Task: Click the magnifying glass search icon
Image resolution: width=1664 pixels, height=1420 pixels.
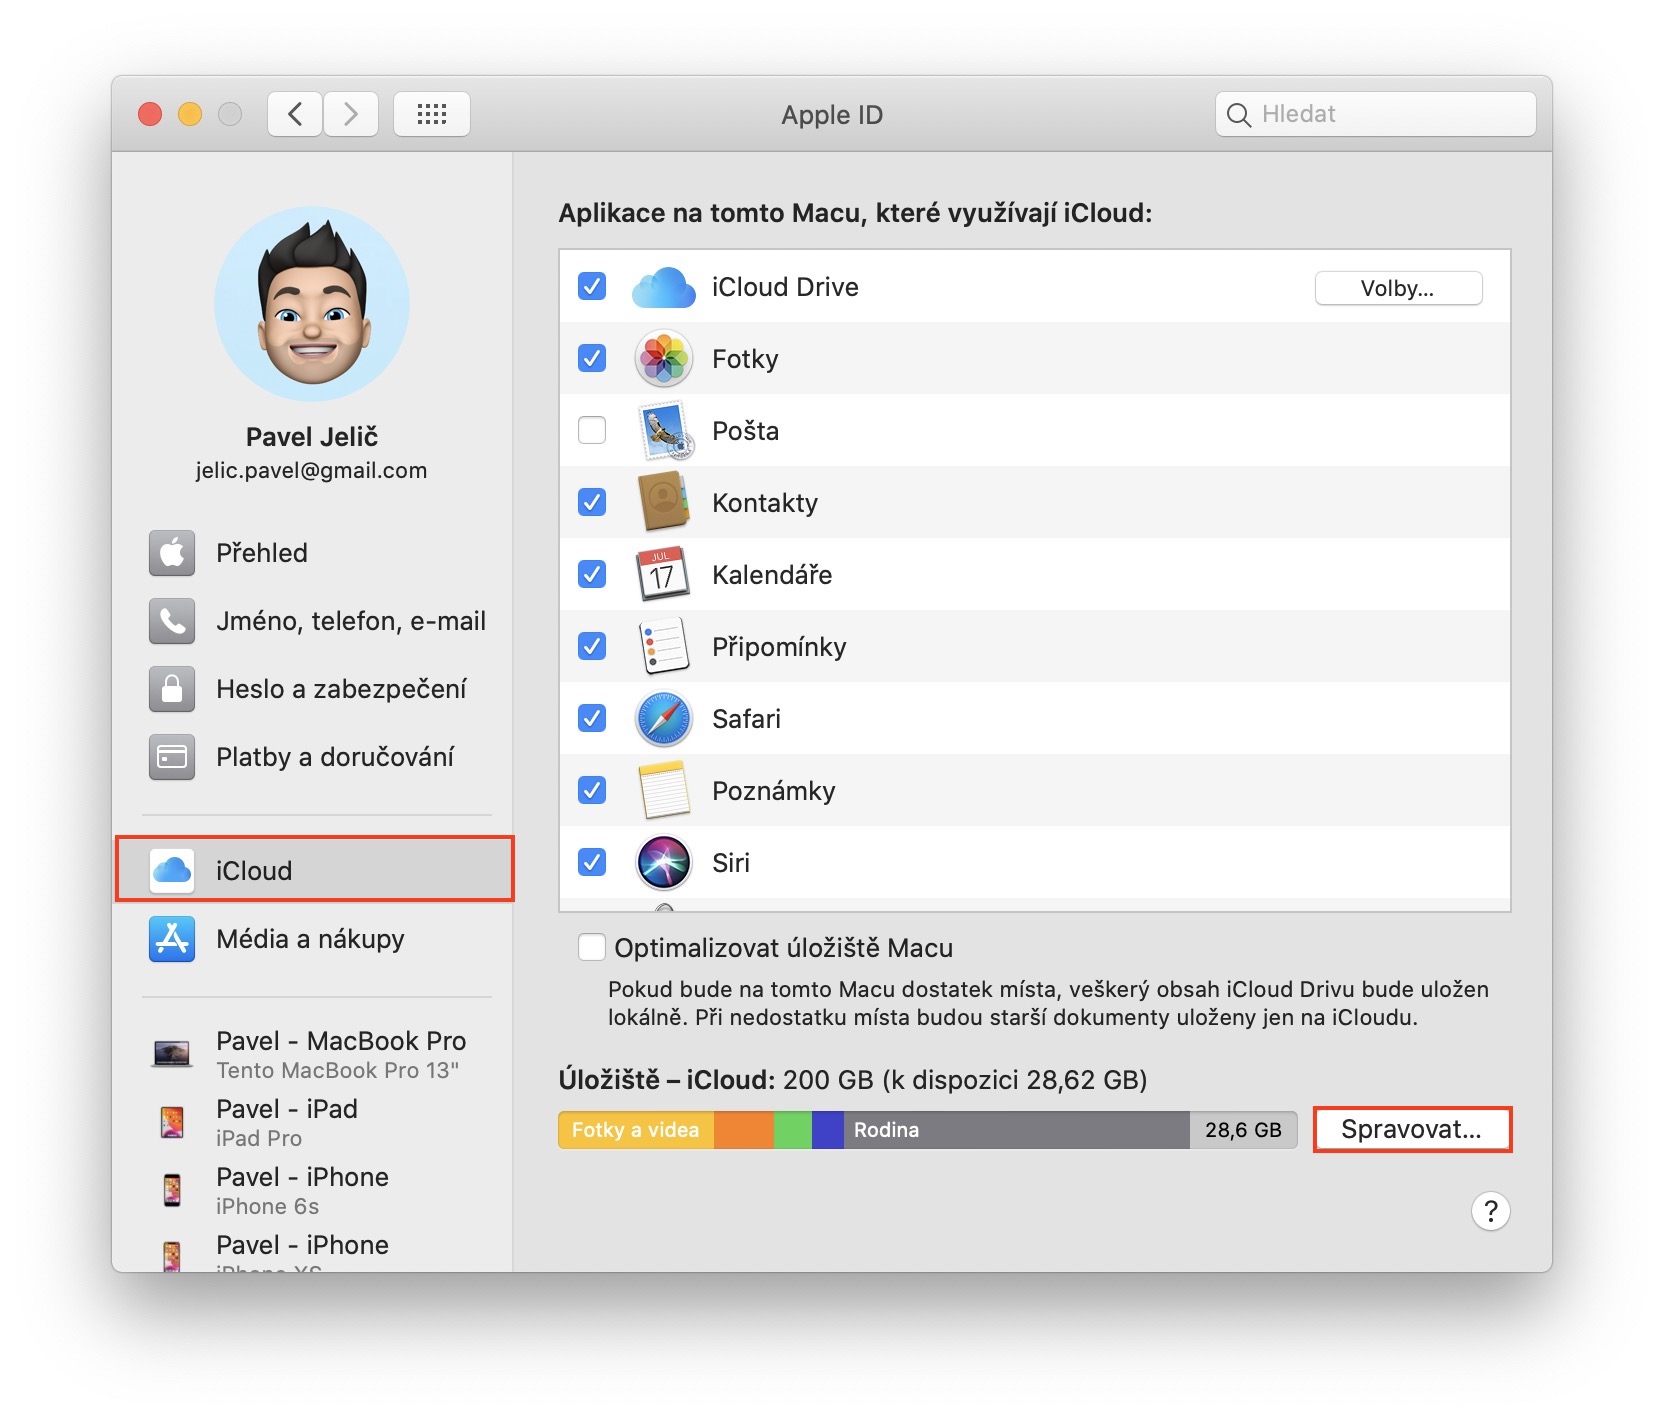Action: (x=1239, y=115)
